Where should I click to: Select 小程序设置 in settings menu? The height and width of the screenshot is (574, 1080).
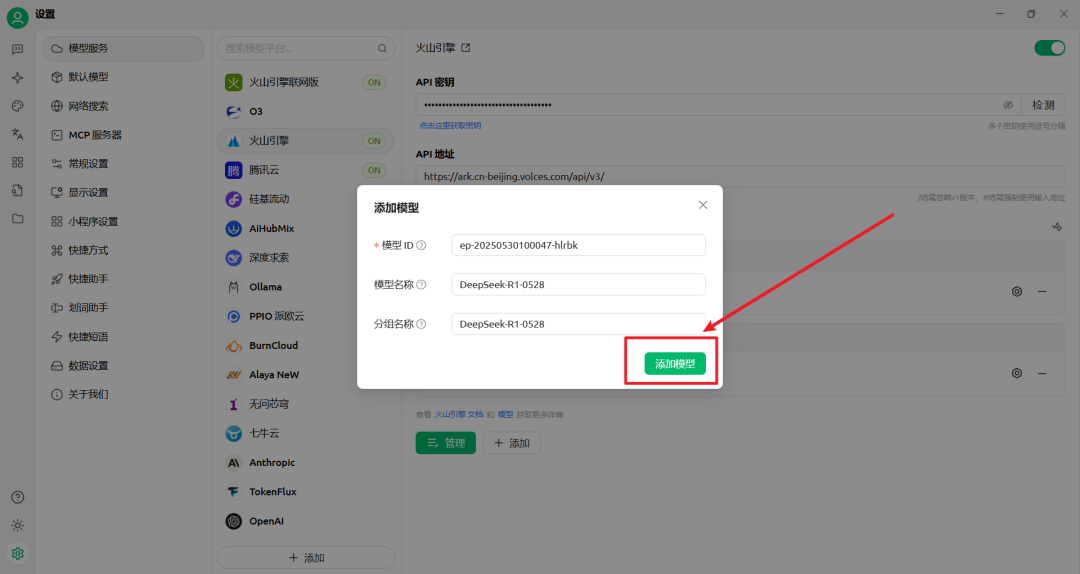(x=123, y=221)
